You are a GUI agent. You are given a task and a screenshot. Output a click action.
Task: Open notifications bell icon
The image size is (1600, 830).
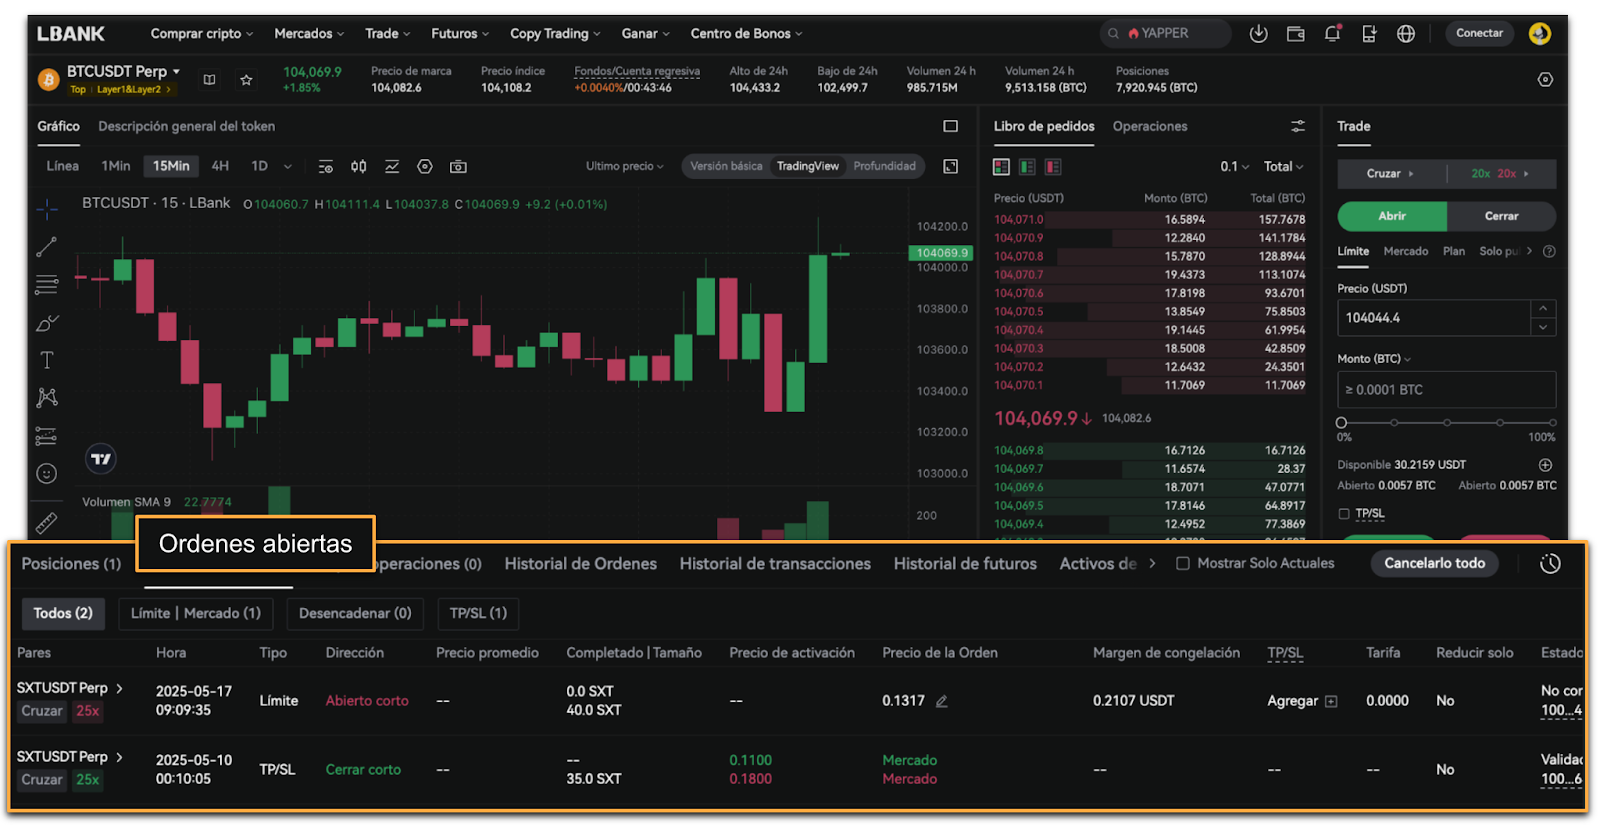tap(1332, 33)
